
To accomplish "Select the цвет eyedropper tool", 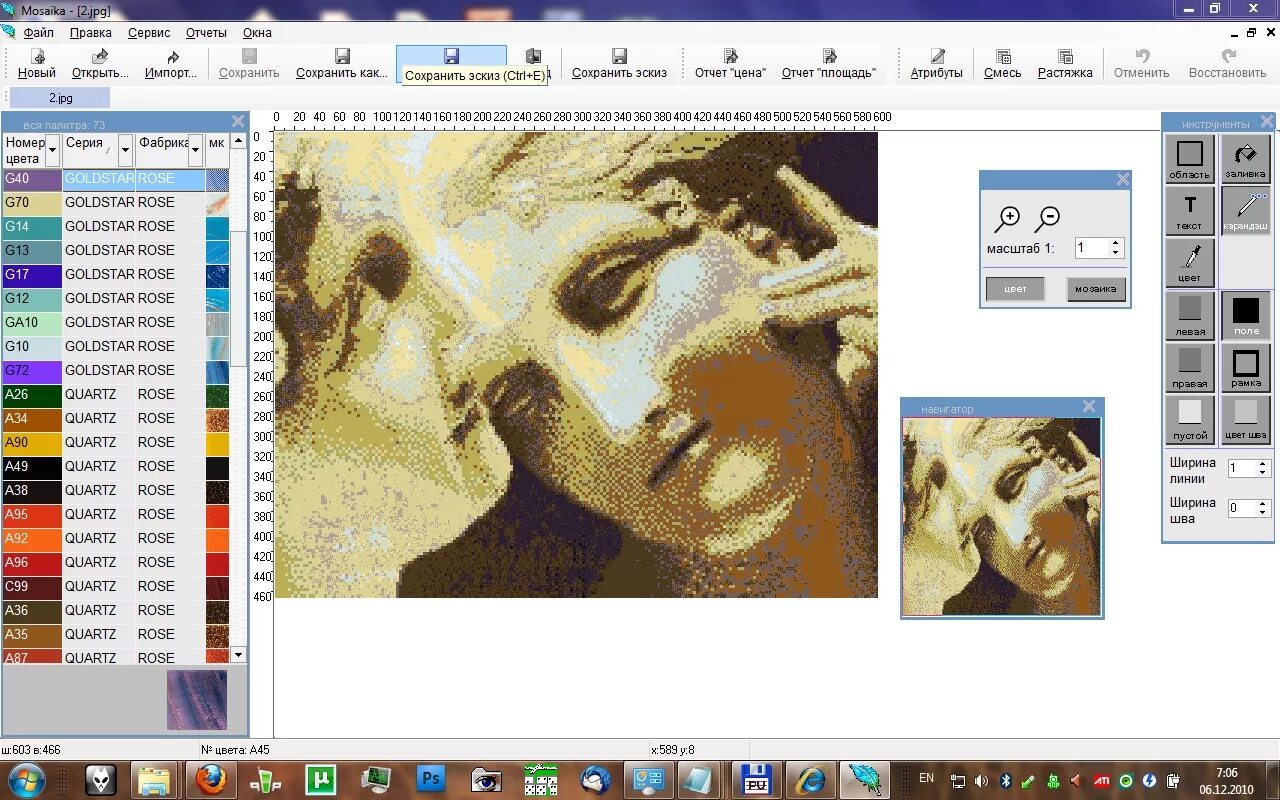I will 1190,263.
